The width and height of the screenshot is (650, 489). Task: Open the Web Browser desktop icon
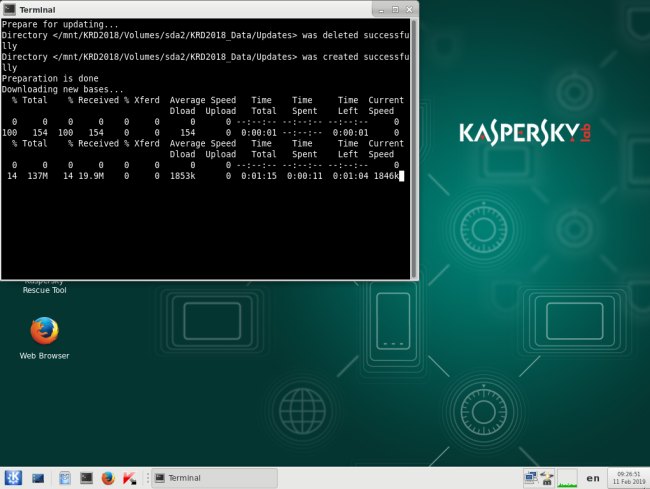pyautogui.click(x=44, y=331)
